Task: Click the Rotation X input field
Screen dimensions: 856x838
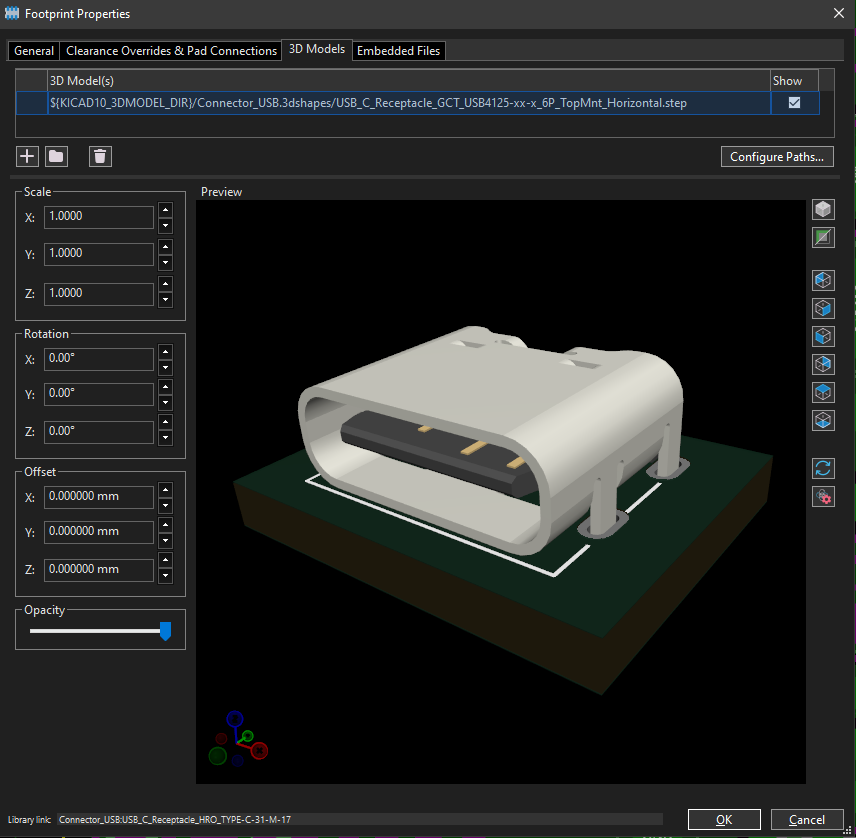Action: 99,359
